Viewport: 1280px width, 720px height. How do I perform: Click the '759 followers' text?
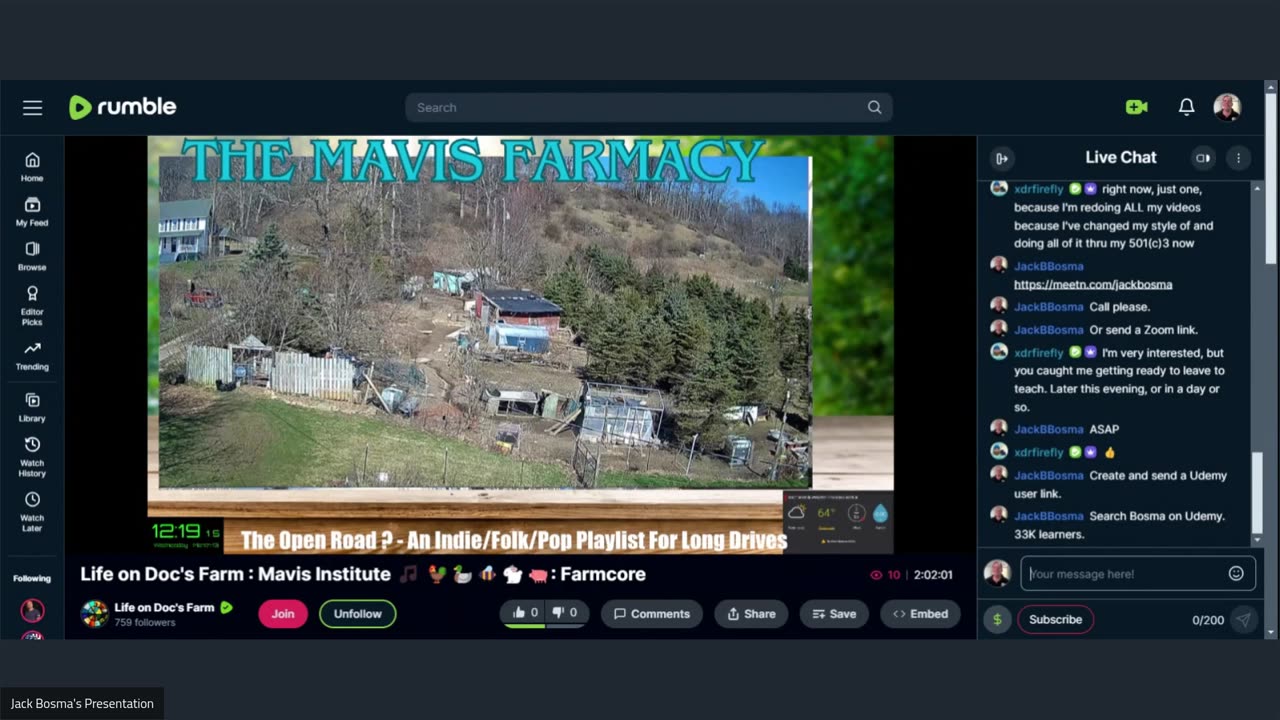(145, 622)
